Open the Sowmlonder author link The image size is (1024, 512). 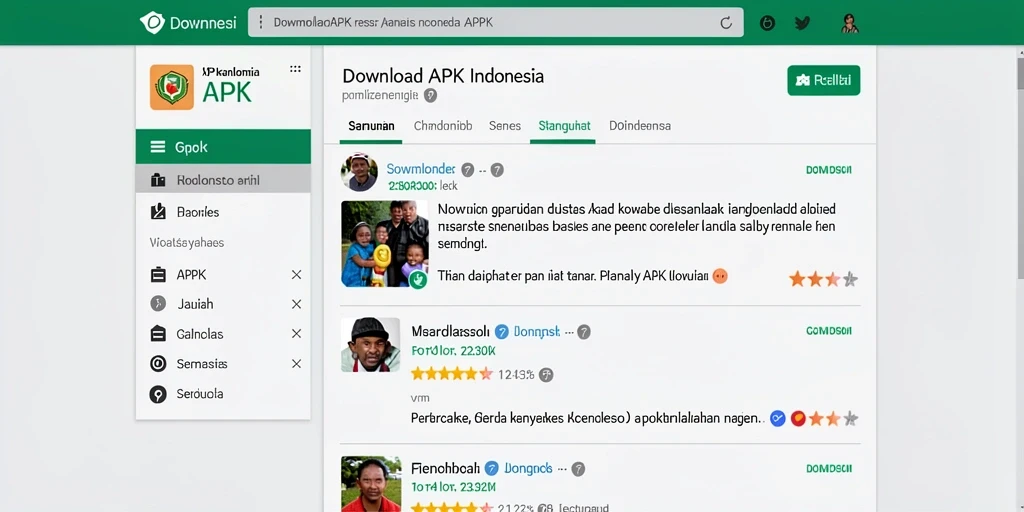pyautogui.click(x=421, y=170)
